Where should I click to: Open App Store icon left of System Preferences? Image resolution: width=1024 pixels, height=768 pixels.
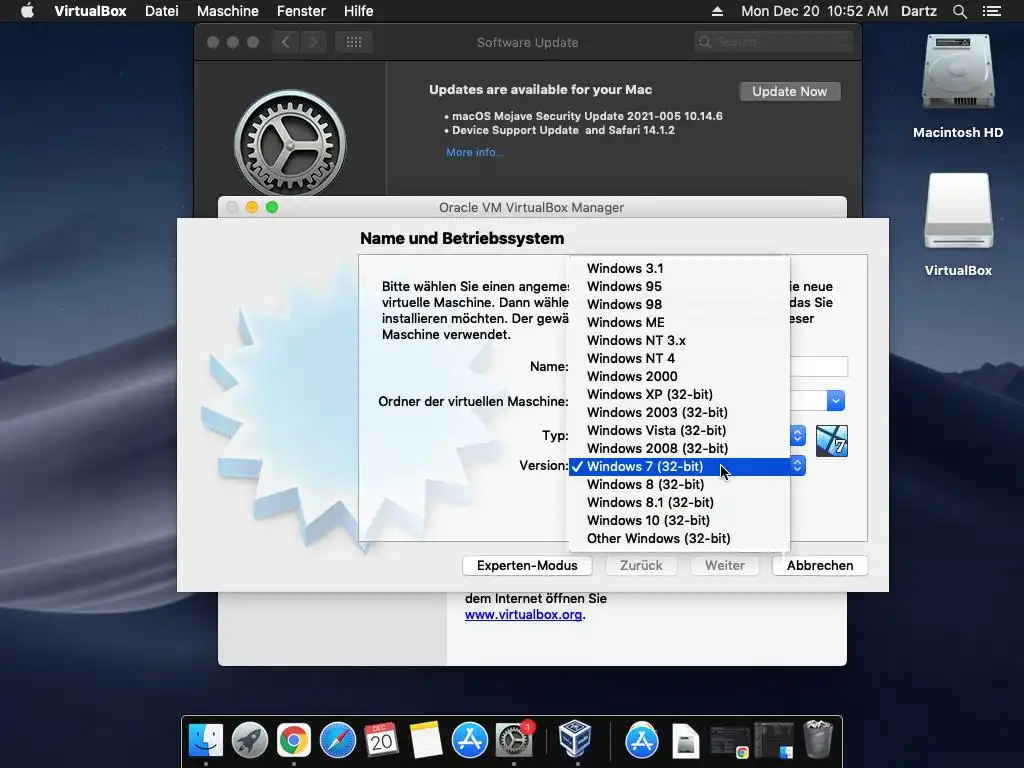coord(470,741)
